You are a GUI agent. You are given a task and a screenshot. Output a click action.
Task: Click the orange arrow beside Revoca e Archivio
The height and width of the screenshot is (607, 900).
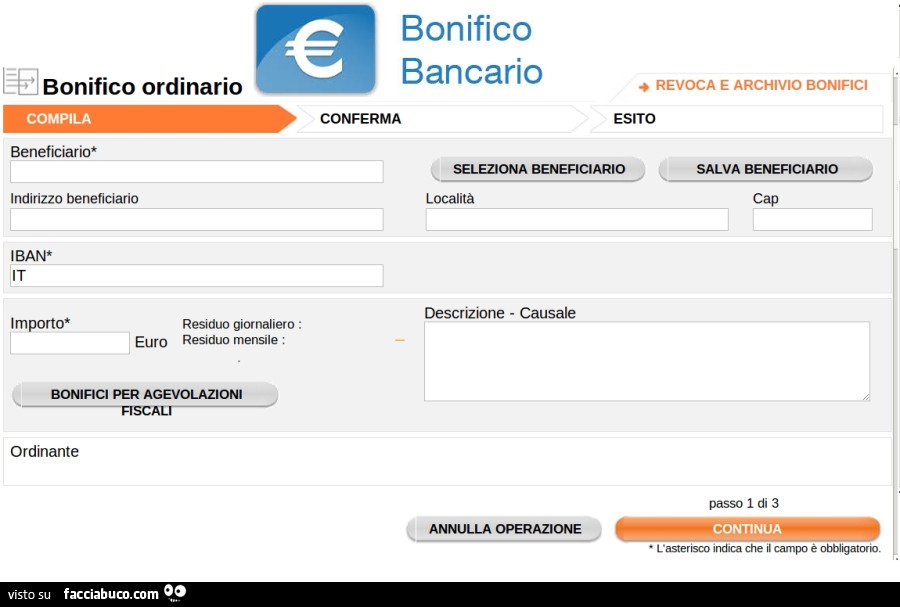[x=644, y=87]
